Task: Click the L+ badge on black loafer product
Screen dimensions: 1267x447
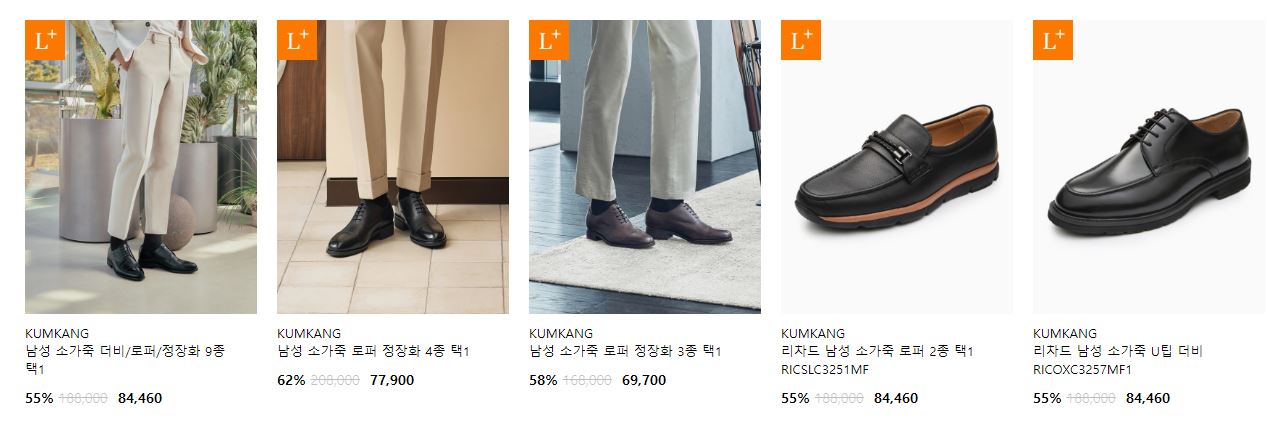Action: tap(801, 40)
